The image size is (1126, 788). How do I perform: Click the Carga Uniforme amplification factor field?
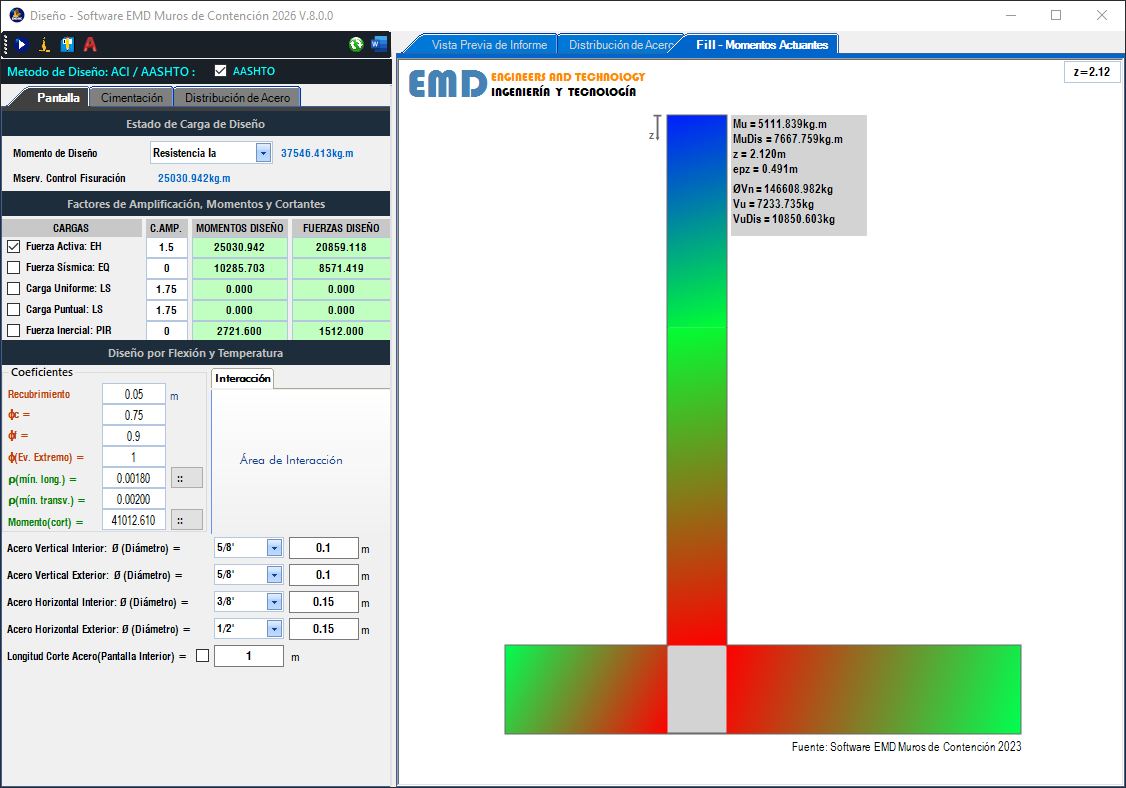tap(167, 289)
